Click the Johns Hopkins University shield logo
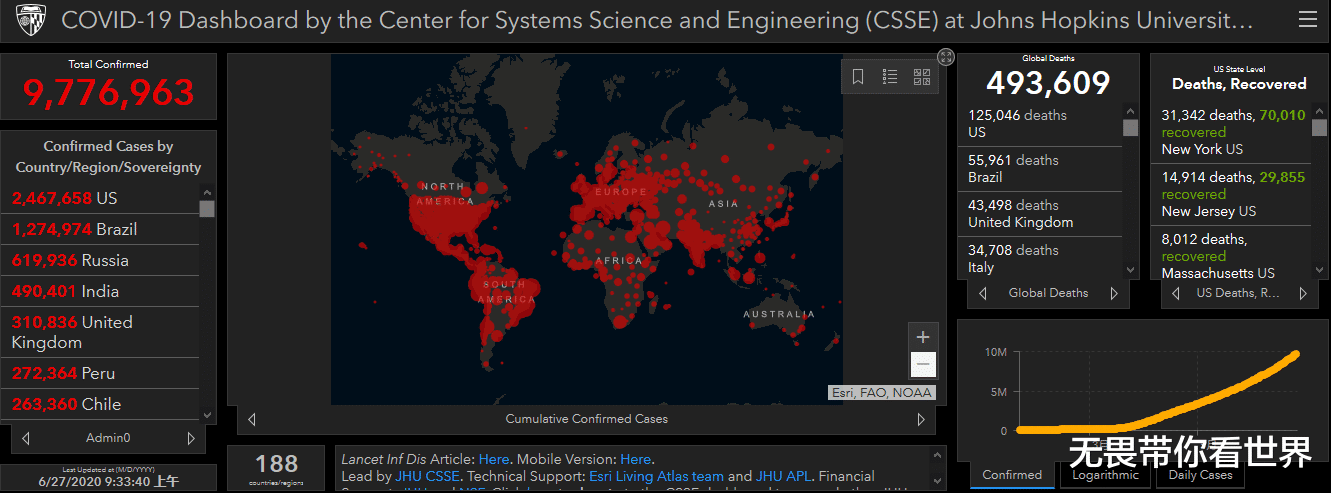1331x493 pixels. pyautogui.click(x=27, y=20)
